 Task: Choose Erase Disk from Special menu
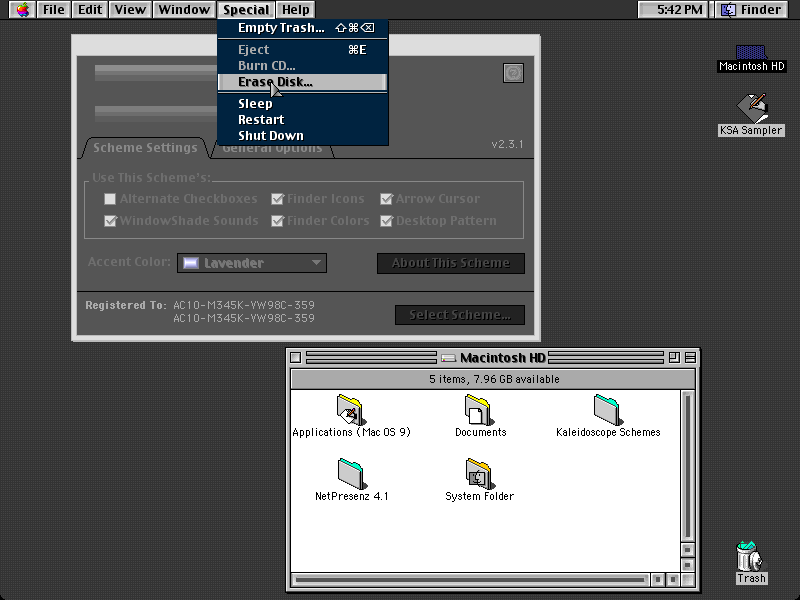303,82
